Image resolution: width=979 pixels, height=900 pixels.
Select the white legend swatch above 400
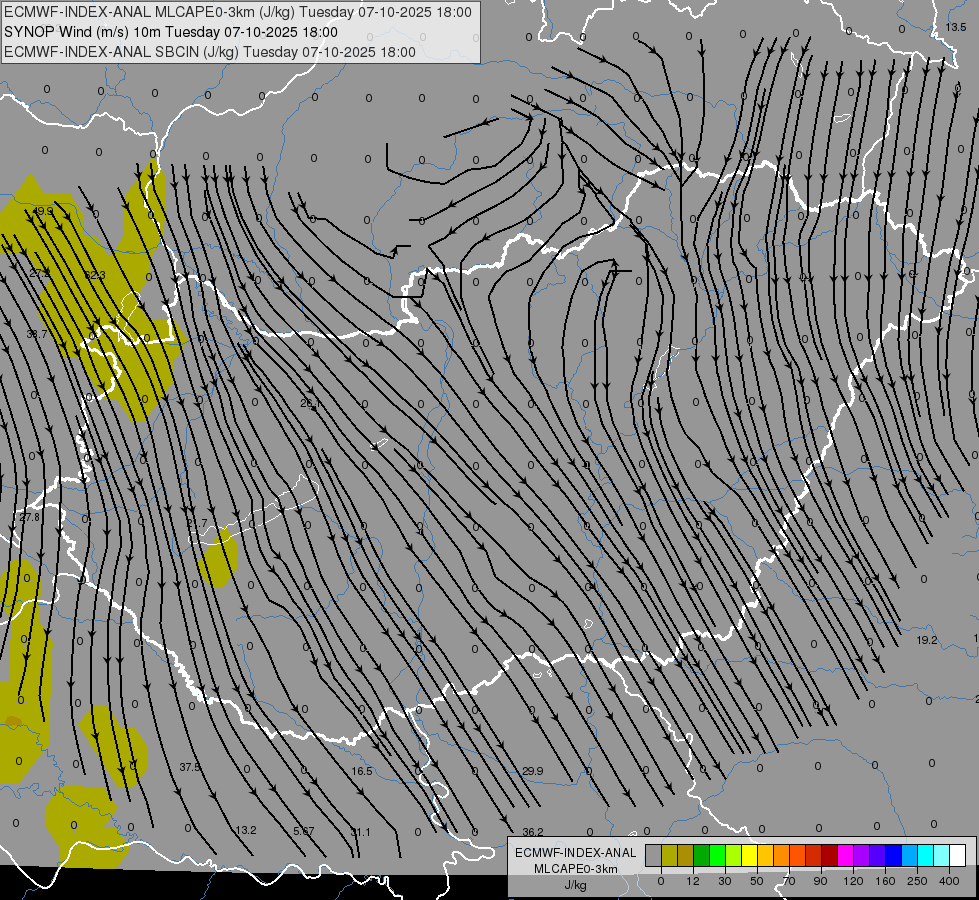(x=958, y=855)
